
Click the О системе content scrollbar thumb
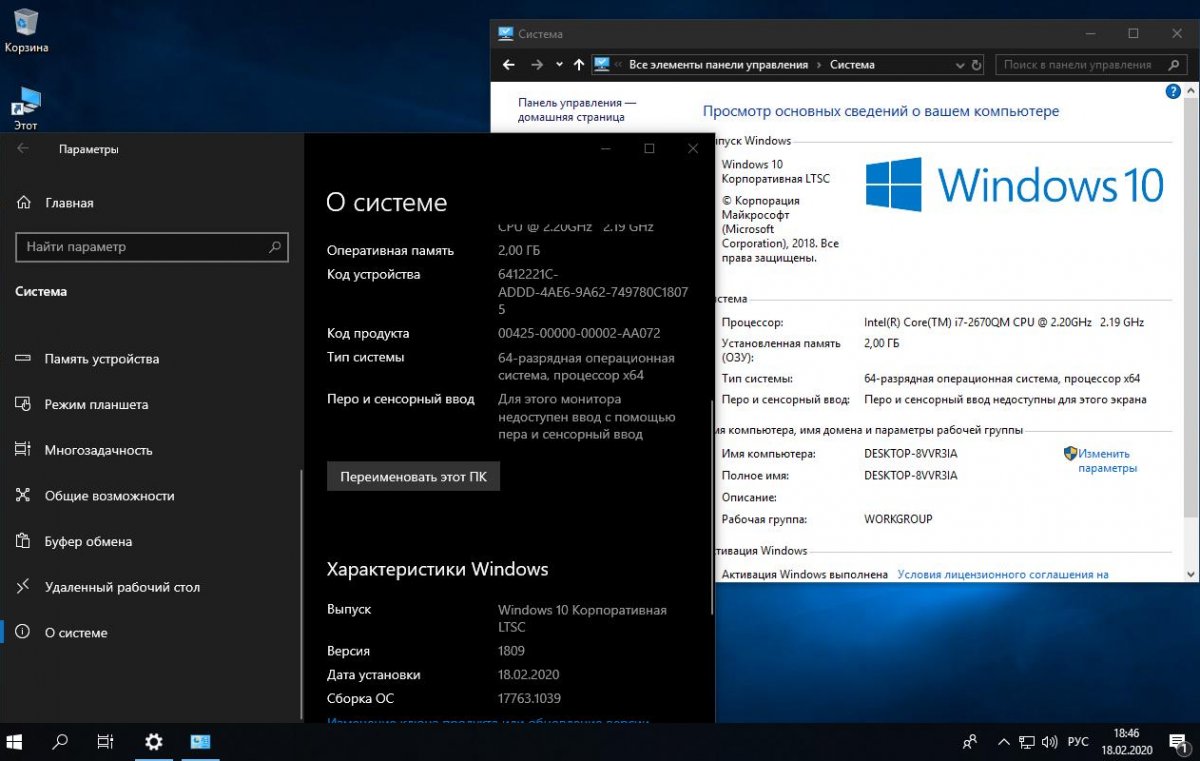712,508
